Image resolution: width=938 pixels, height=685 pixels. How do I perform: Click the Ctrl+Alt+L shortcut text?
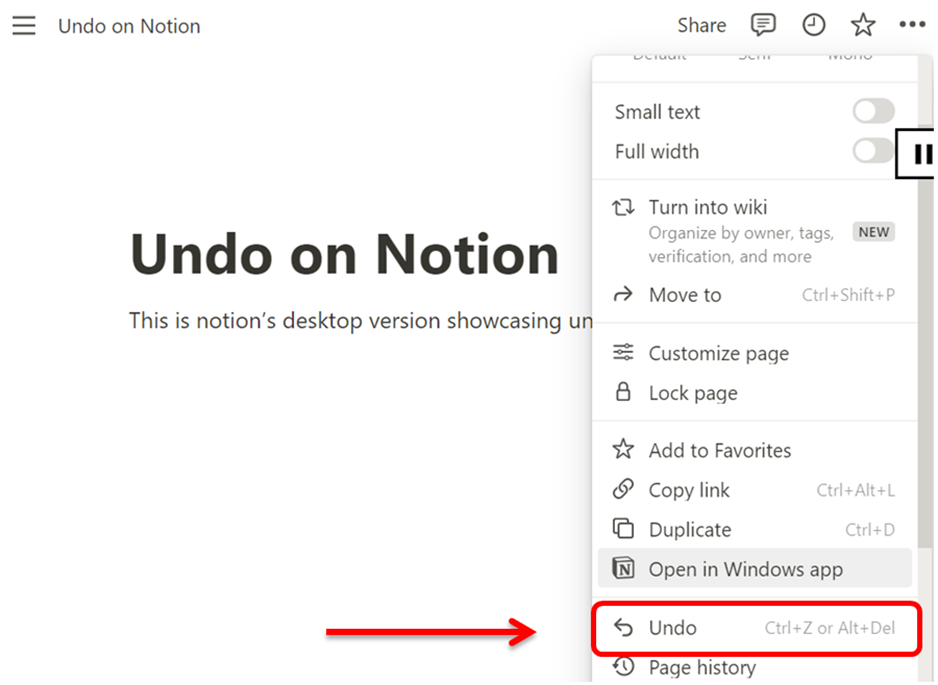(x=855, y=489)
